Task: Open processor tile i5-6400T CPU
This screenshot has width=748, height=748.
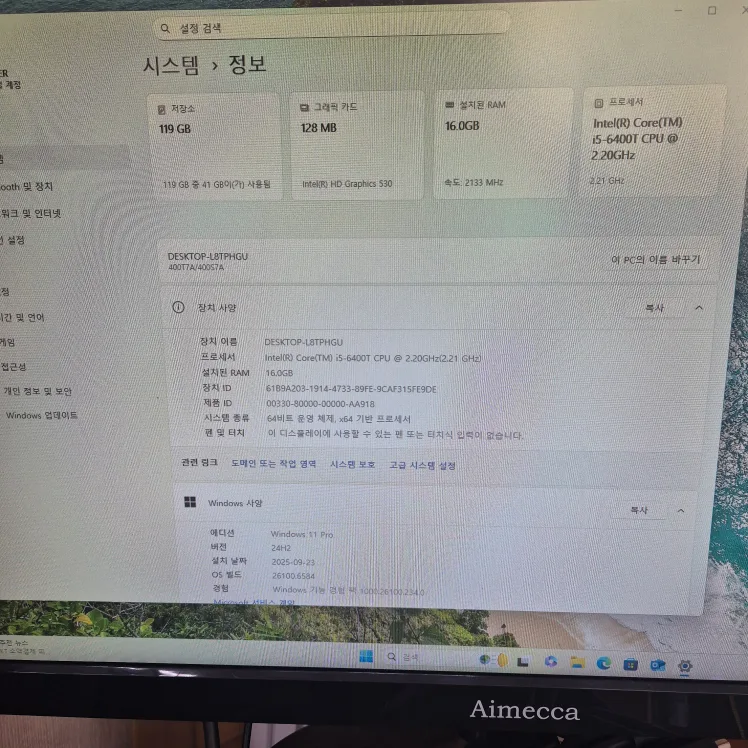Action: click(653, 140)
